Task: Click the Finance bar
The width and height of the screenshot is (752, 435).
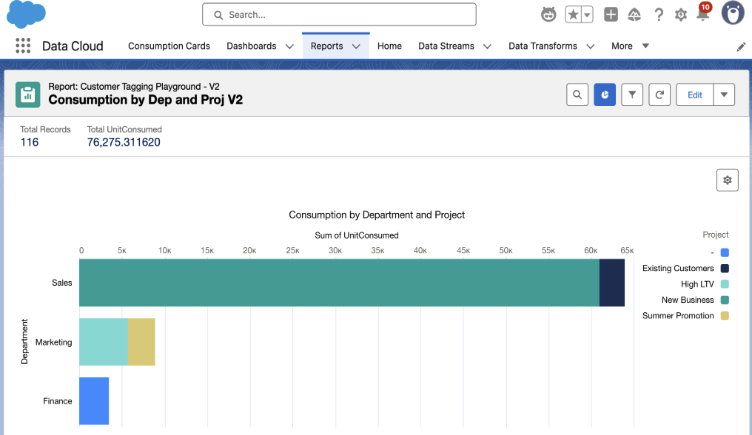Action: pos(94,401)
